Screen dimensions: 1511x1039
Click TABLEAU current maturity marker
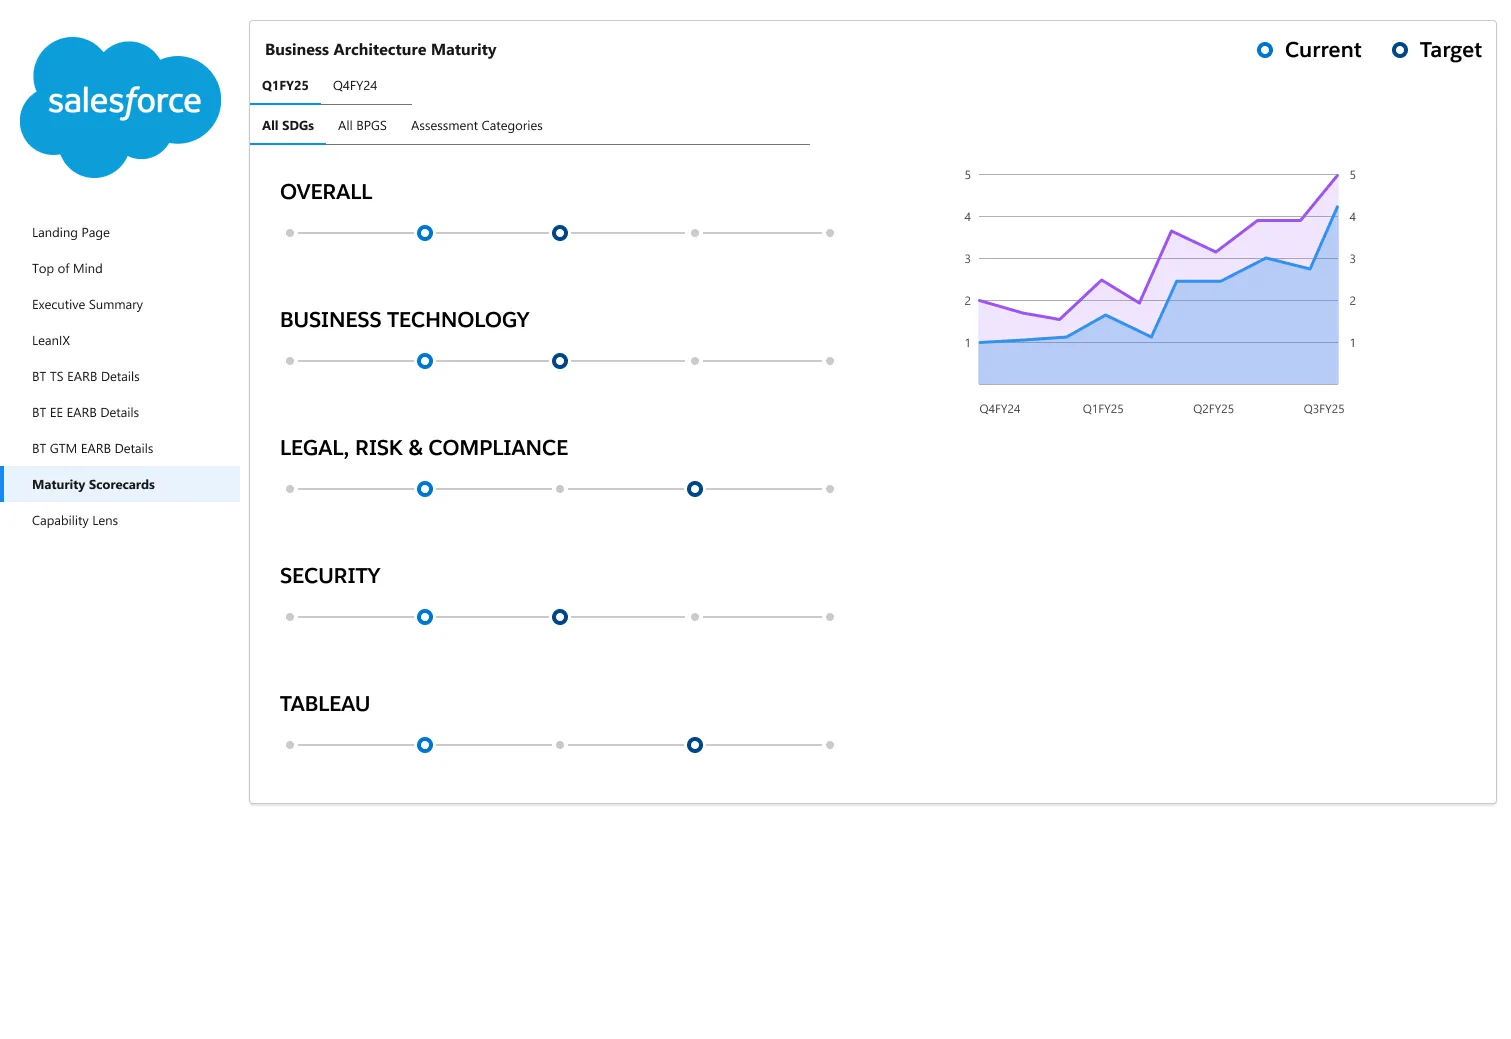coord(425,745)
